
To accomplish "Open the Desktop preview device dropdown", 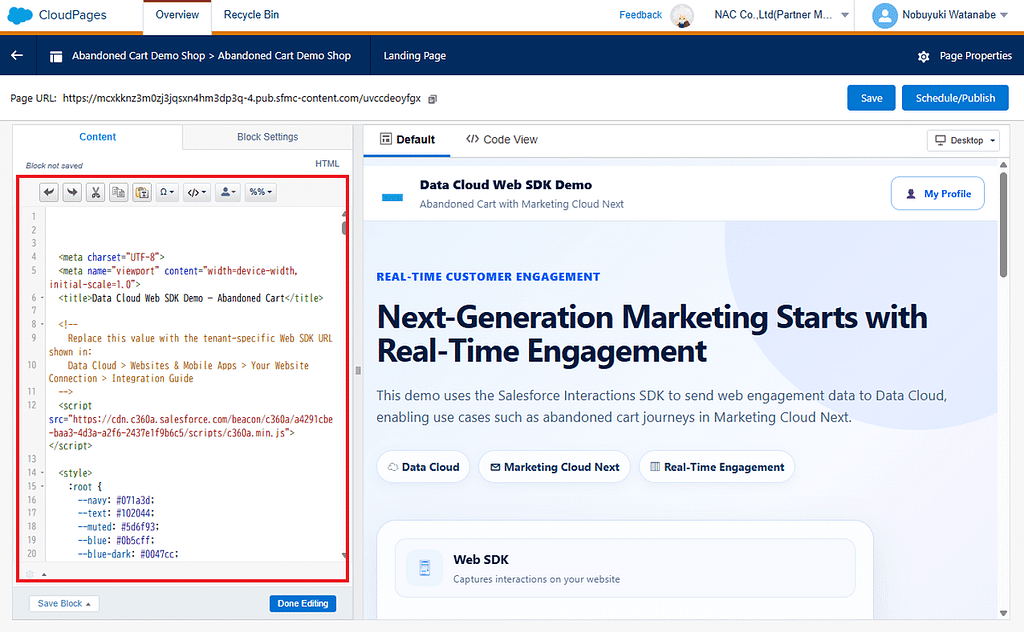I will tap(963, 140).
